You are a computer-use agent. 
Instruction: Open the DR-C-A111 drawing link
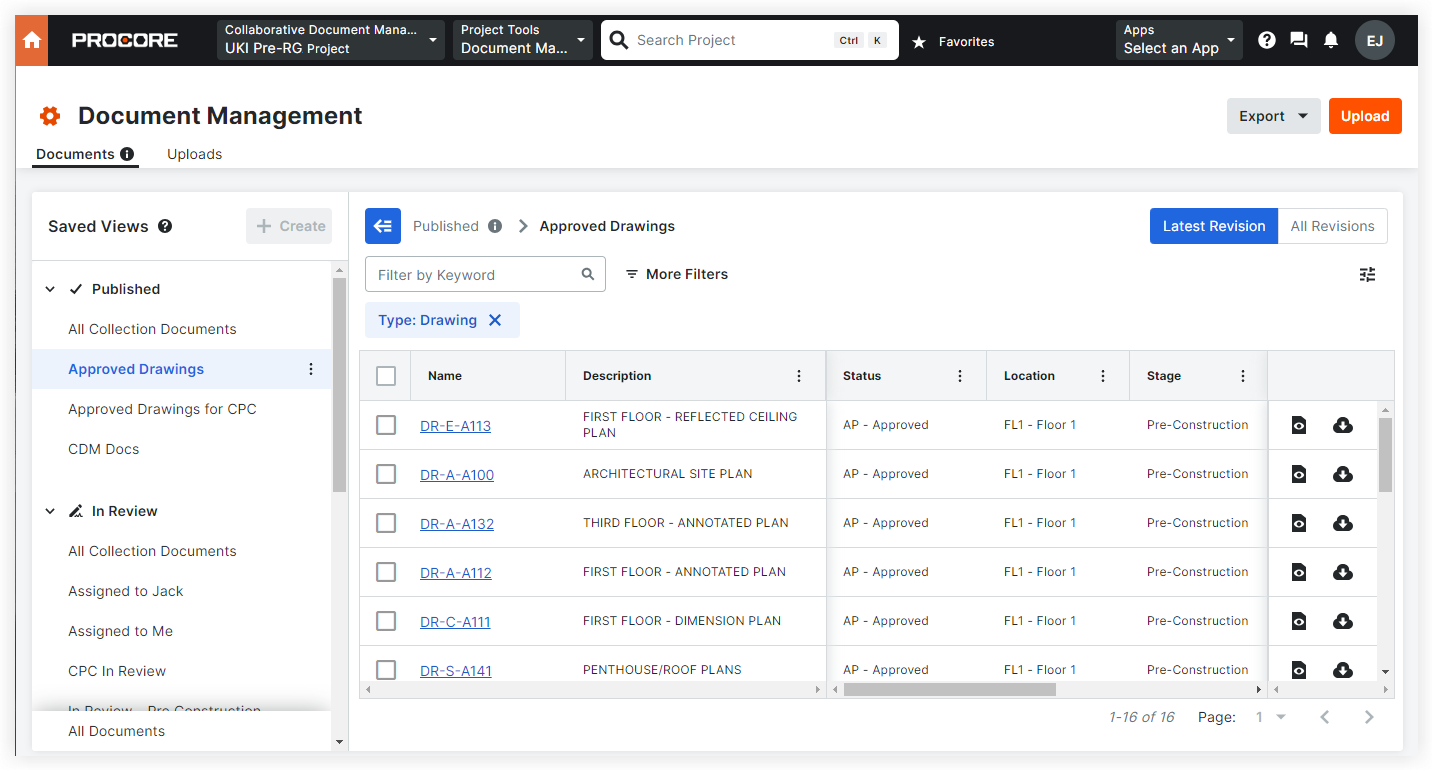click(455, 621)
